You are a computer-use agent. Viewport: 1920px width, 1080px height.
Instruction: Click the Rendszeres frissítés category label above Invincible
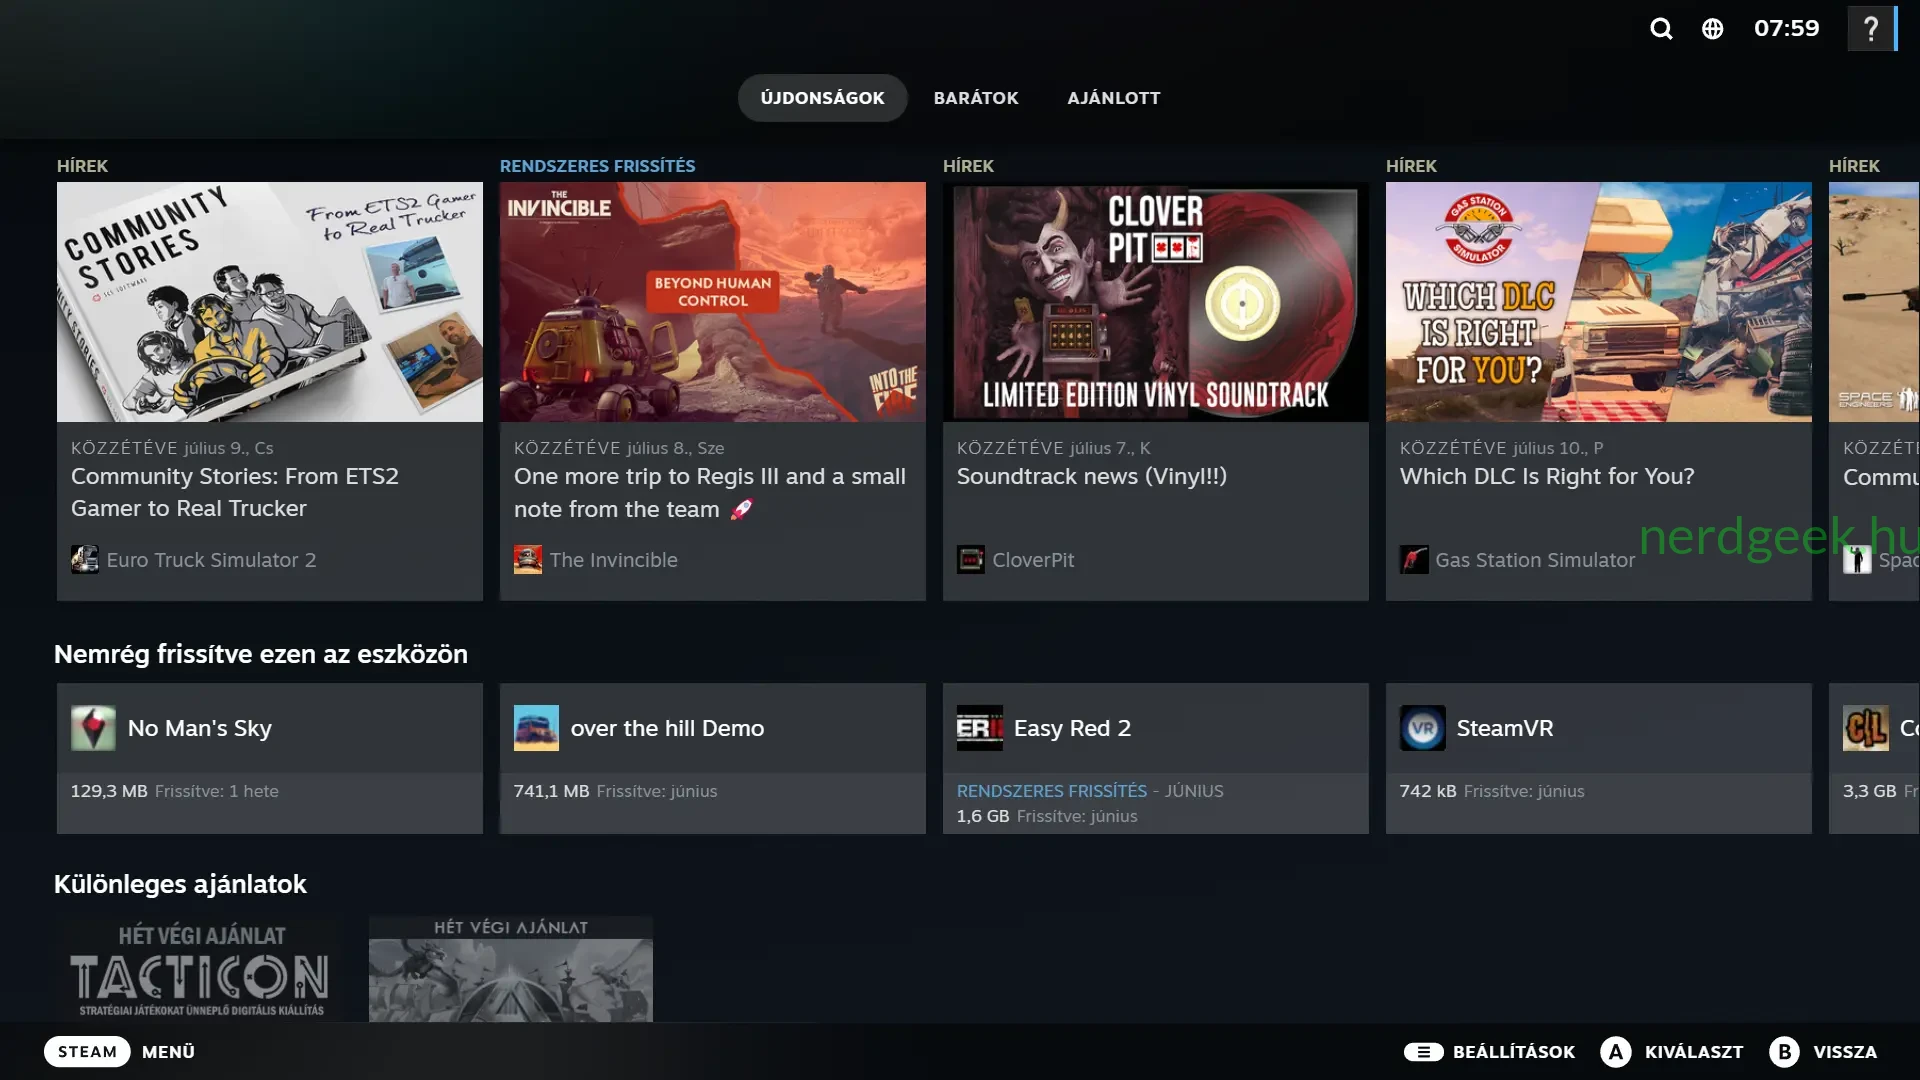(x=598, y=166)
